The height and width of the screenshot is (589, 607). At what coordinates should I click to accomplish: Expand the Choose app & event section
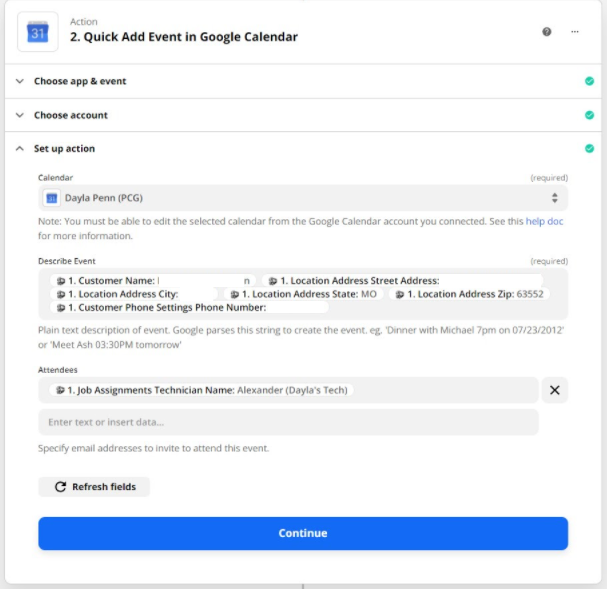pyautogui.click(x=80, y=81)
